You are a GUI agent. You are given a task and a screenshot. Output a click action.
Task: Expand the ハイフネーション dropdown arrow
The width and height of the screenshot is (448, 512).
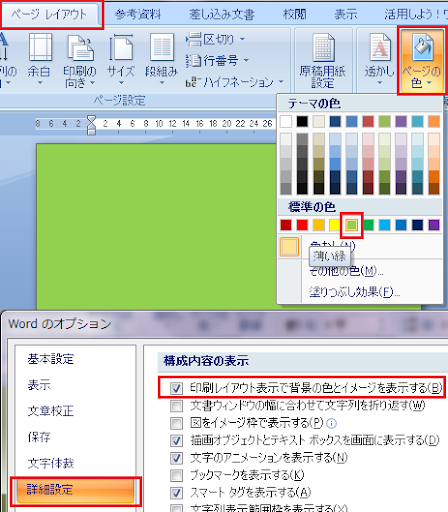pyautogui.click(x=281, y=81)
